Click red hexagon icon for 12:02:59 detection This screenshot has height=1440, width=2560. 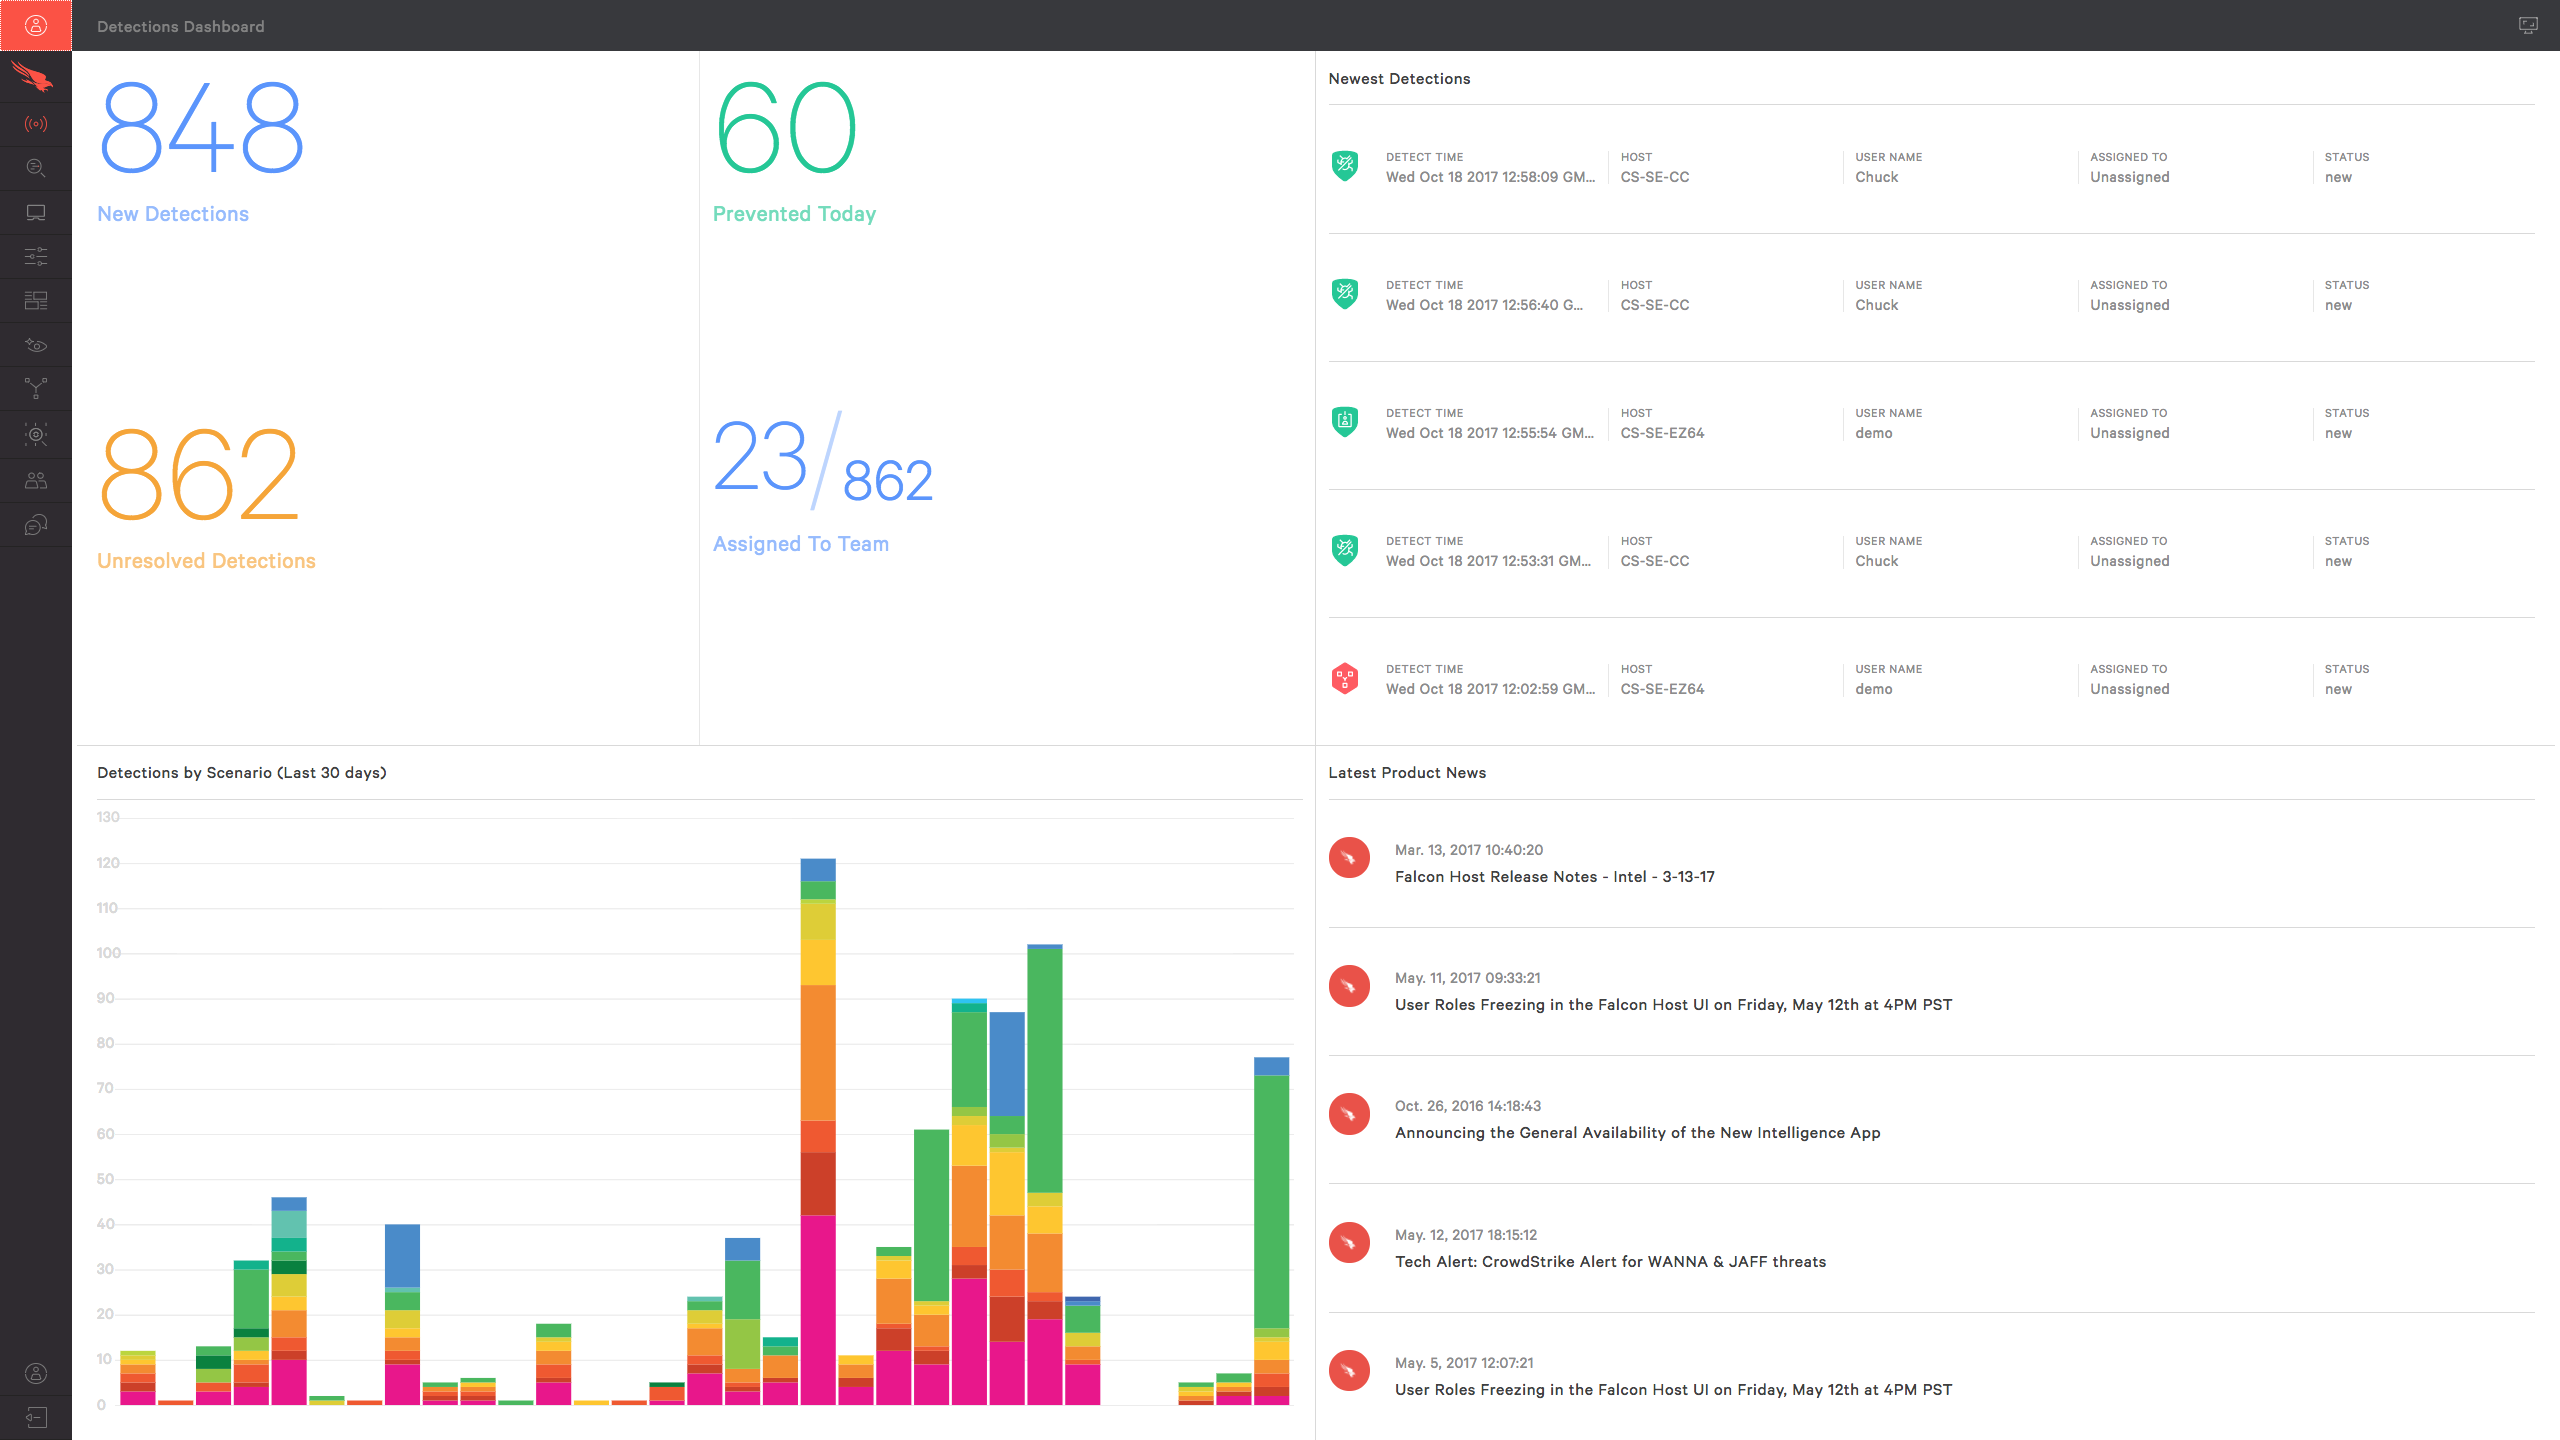coord(1345,678)
